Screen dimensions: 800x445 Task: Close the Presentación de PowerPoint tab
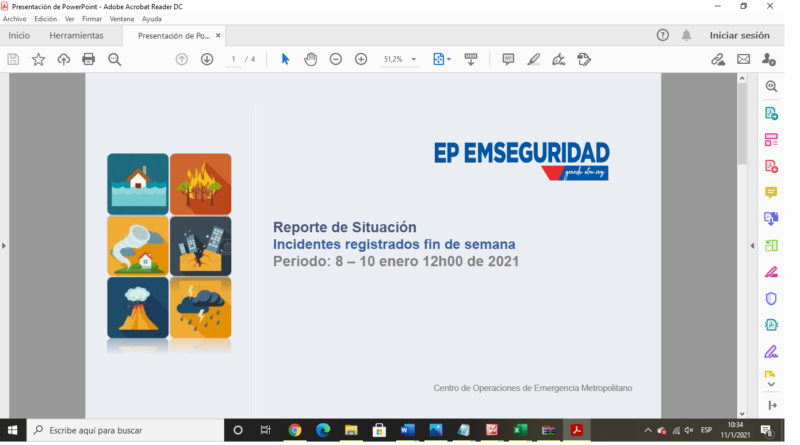coord(219,35)
